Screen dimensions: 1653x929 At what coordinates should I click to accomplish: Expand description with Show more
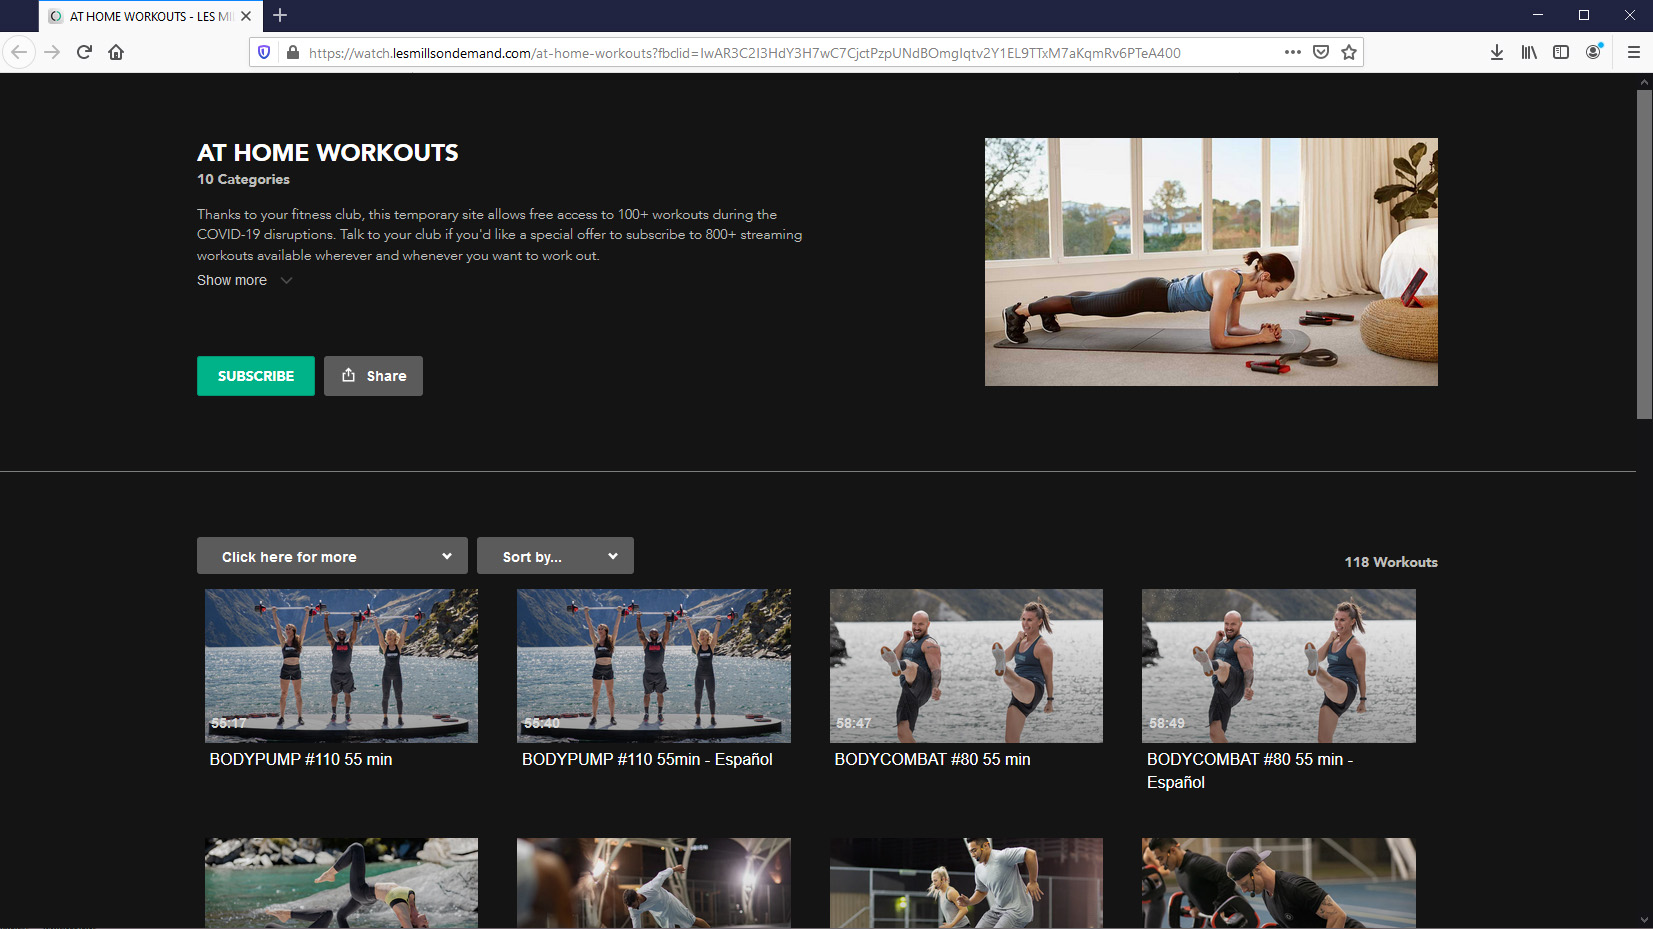244,280
